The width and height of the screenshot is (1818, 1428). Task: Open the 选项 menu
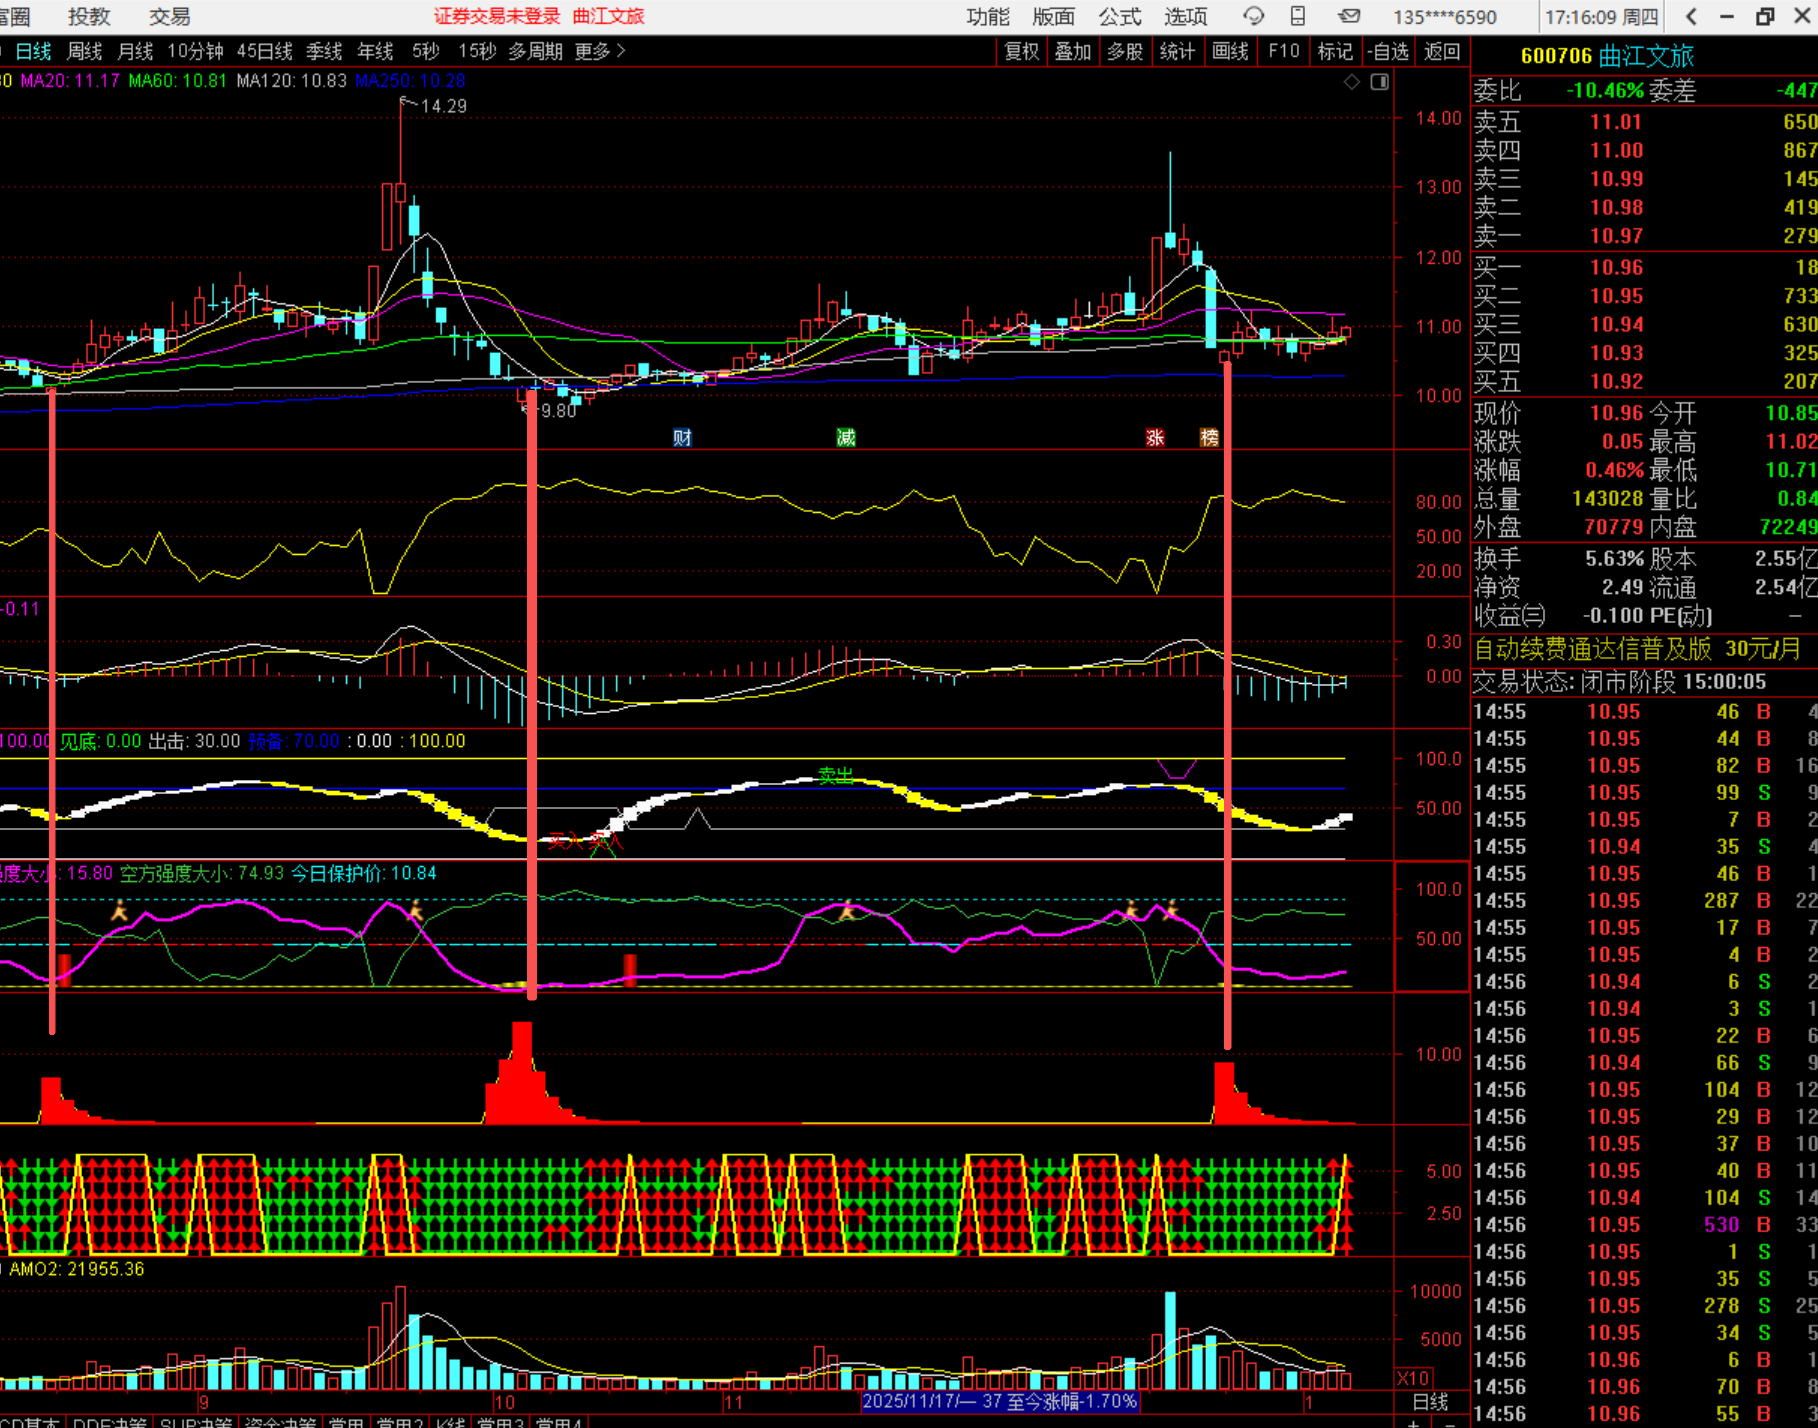pos(1186,16)
